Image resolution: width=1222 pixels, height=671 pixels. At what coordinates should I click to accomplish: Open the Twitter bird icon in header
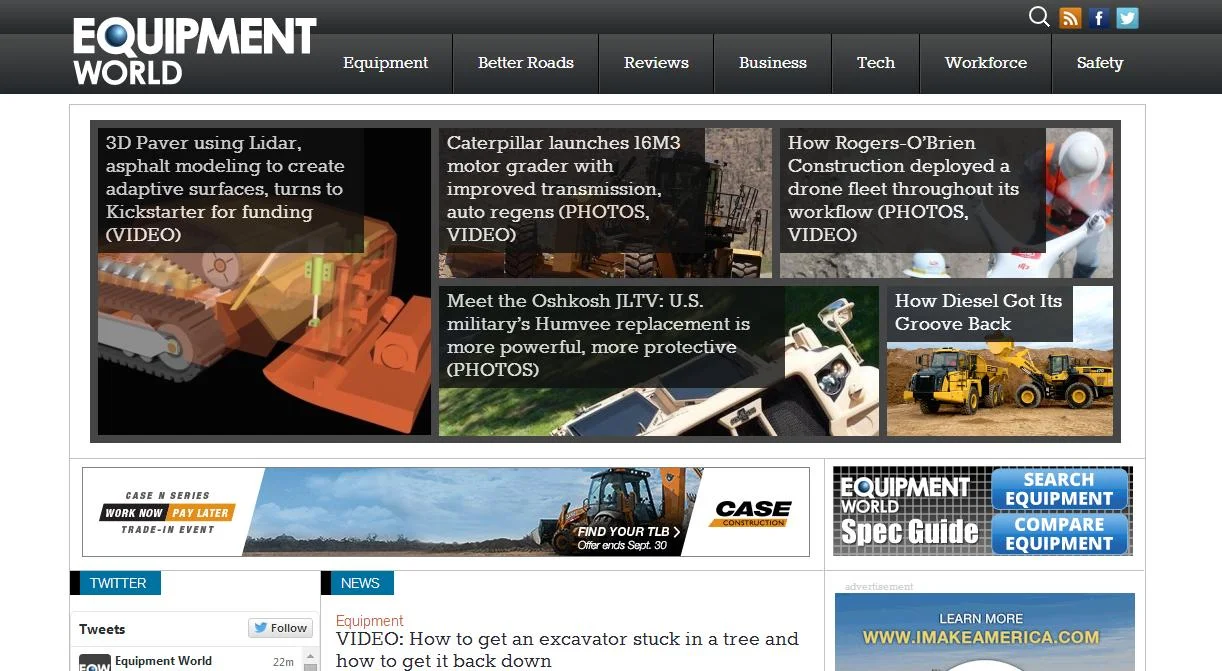point(1127,17)
